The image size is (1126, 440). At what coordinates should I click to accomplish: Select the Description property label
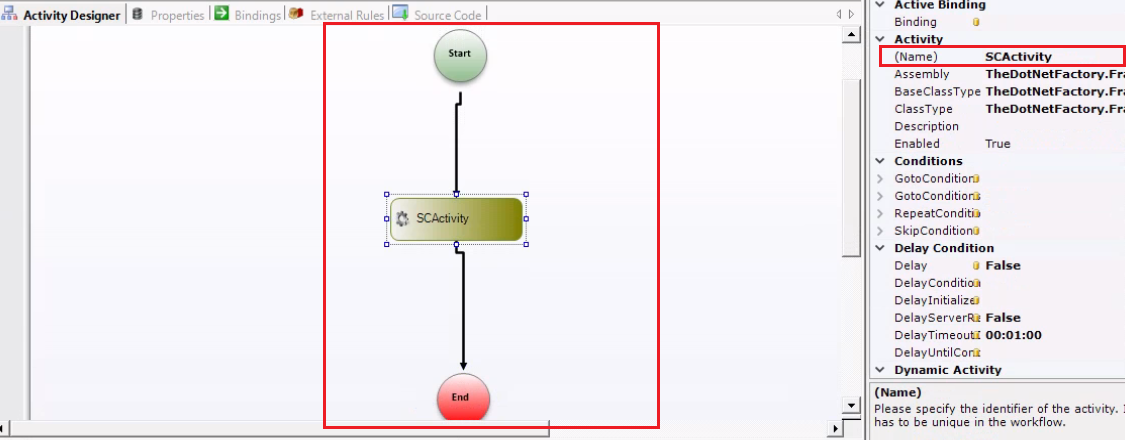tap(926, 126)
